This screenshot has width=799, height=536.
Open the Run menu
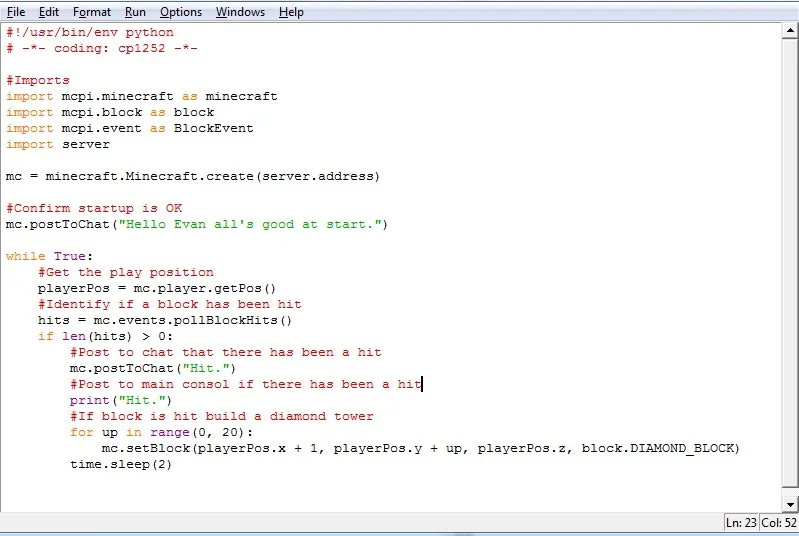135,12
